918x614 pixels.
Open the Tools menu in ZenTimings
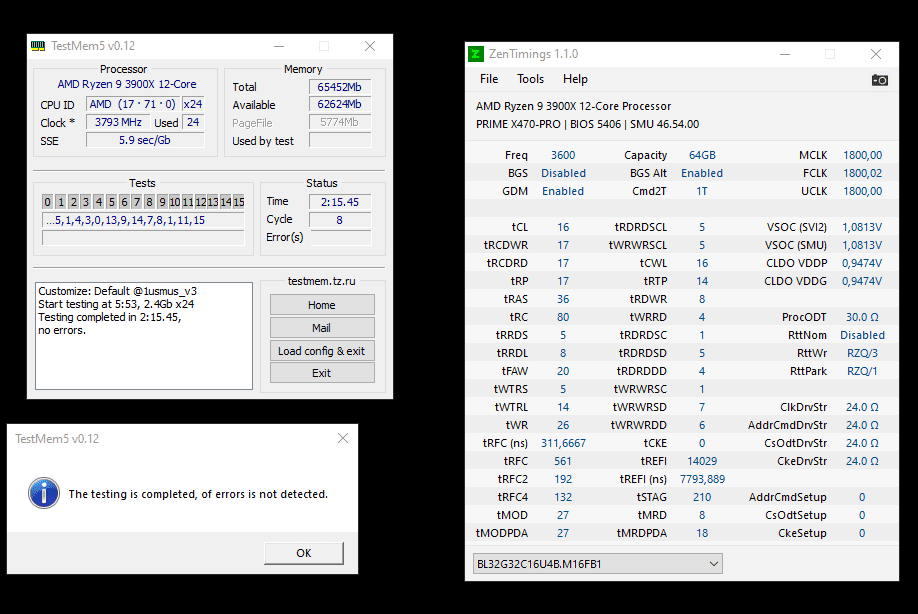point(530,79)
